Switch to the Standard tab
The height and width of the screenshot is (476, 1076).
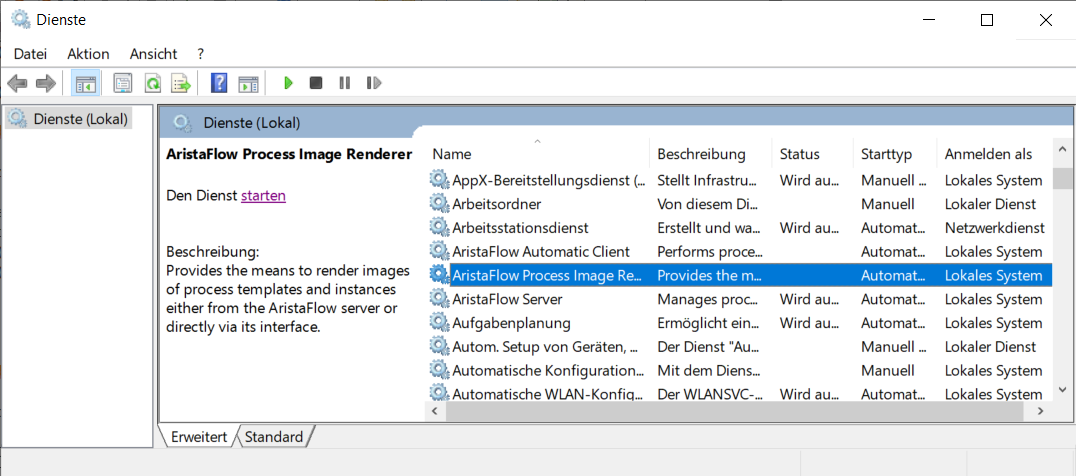click(274, 436)
